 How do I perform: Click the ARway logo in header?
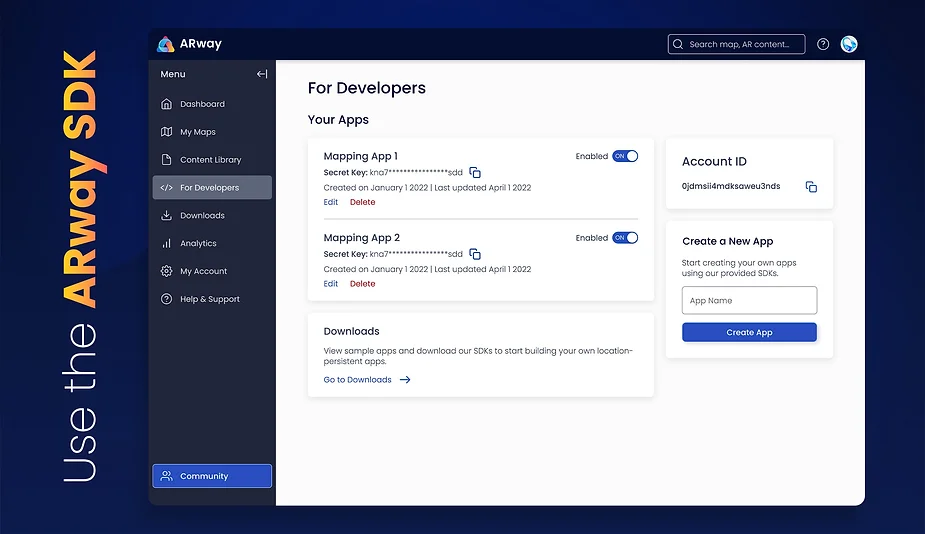189,44
